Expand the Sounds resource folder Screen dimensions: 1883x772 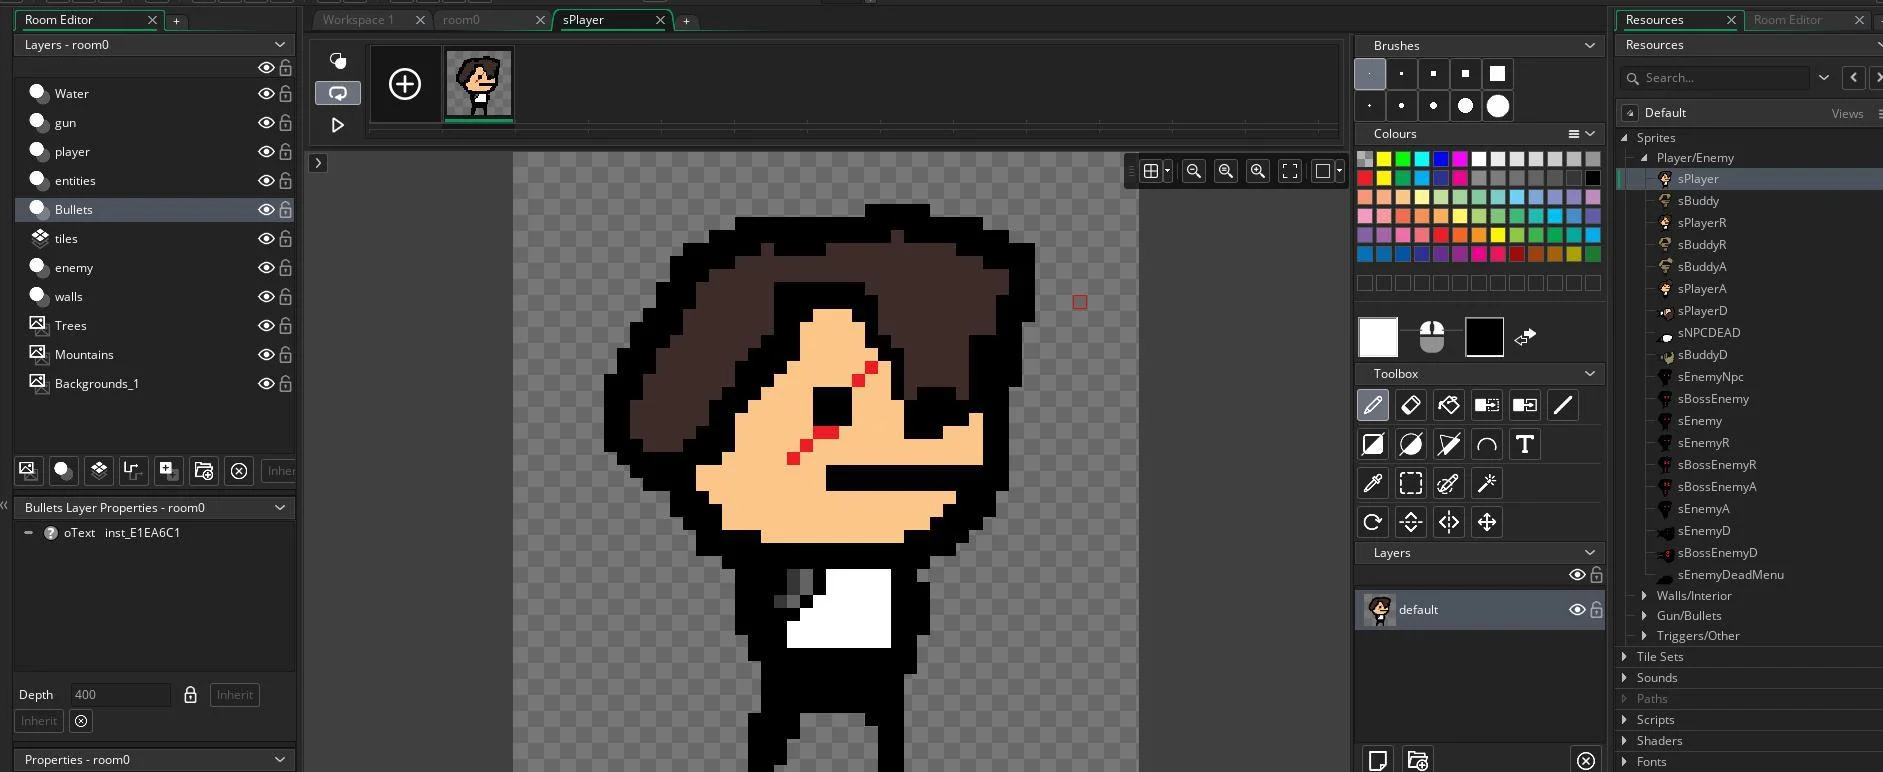point(1624,678)
